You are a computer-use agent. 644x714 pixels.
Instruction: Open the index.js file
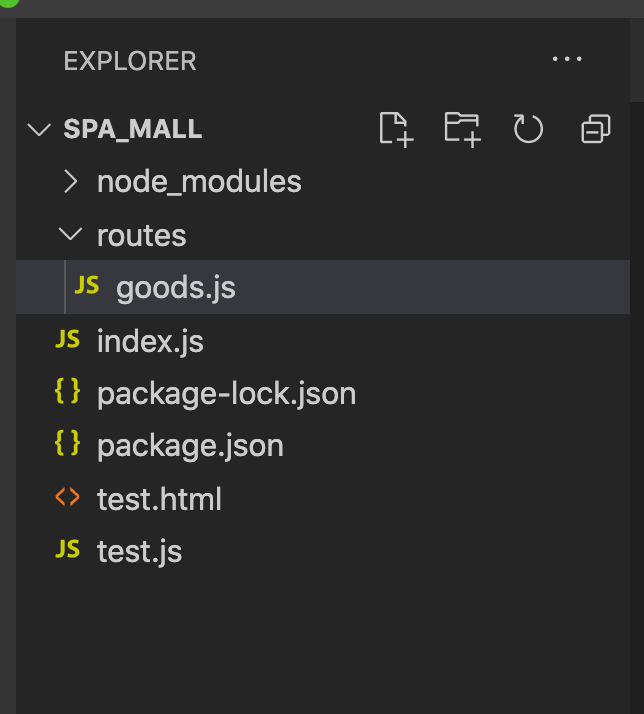pyautogui.click(x=150, y=342)
